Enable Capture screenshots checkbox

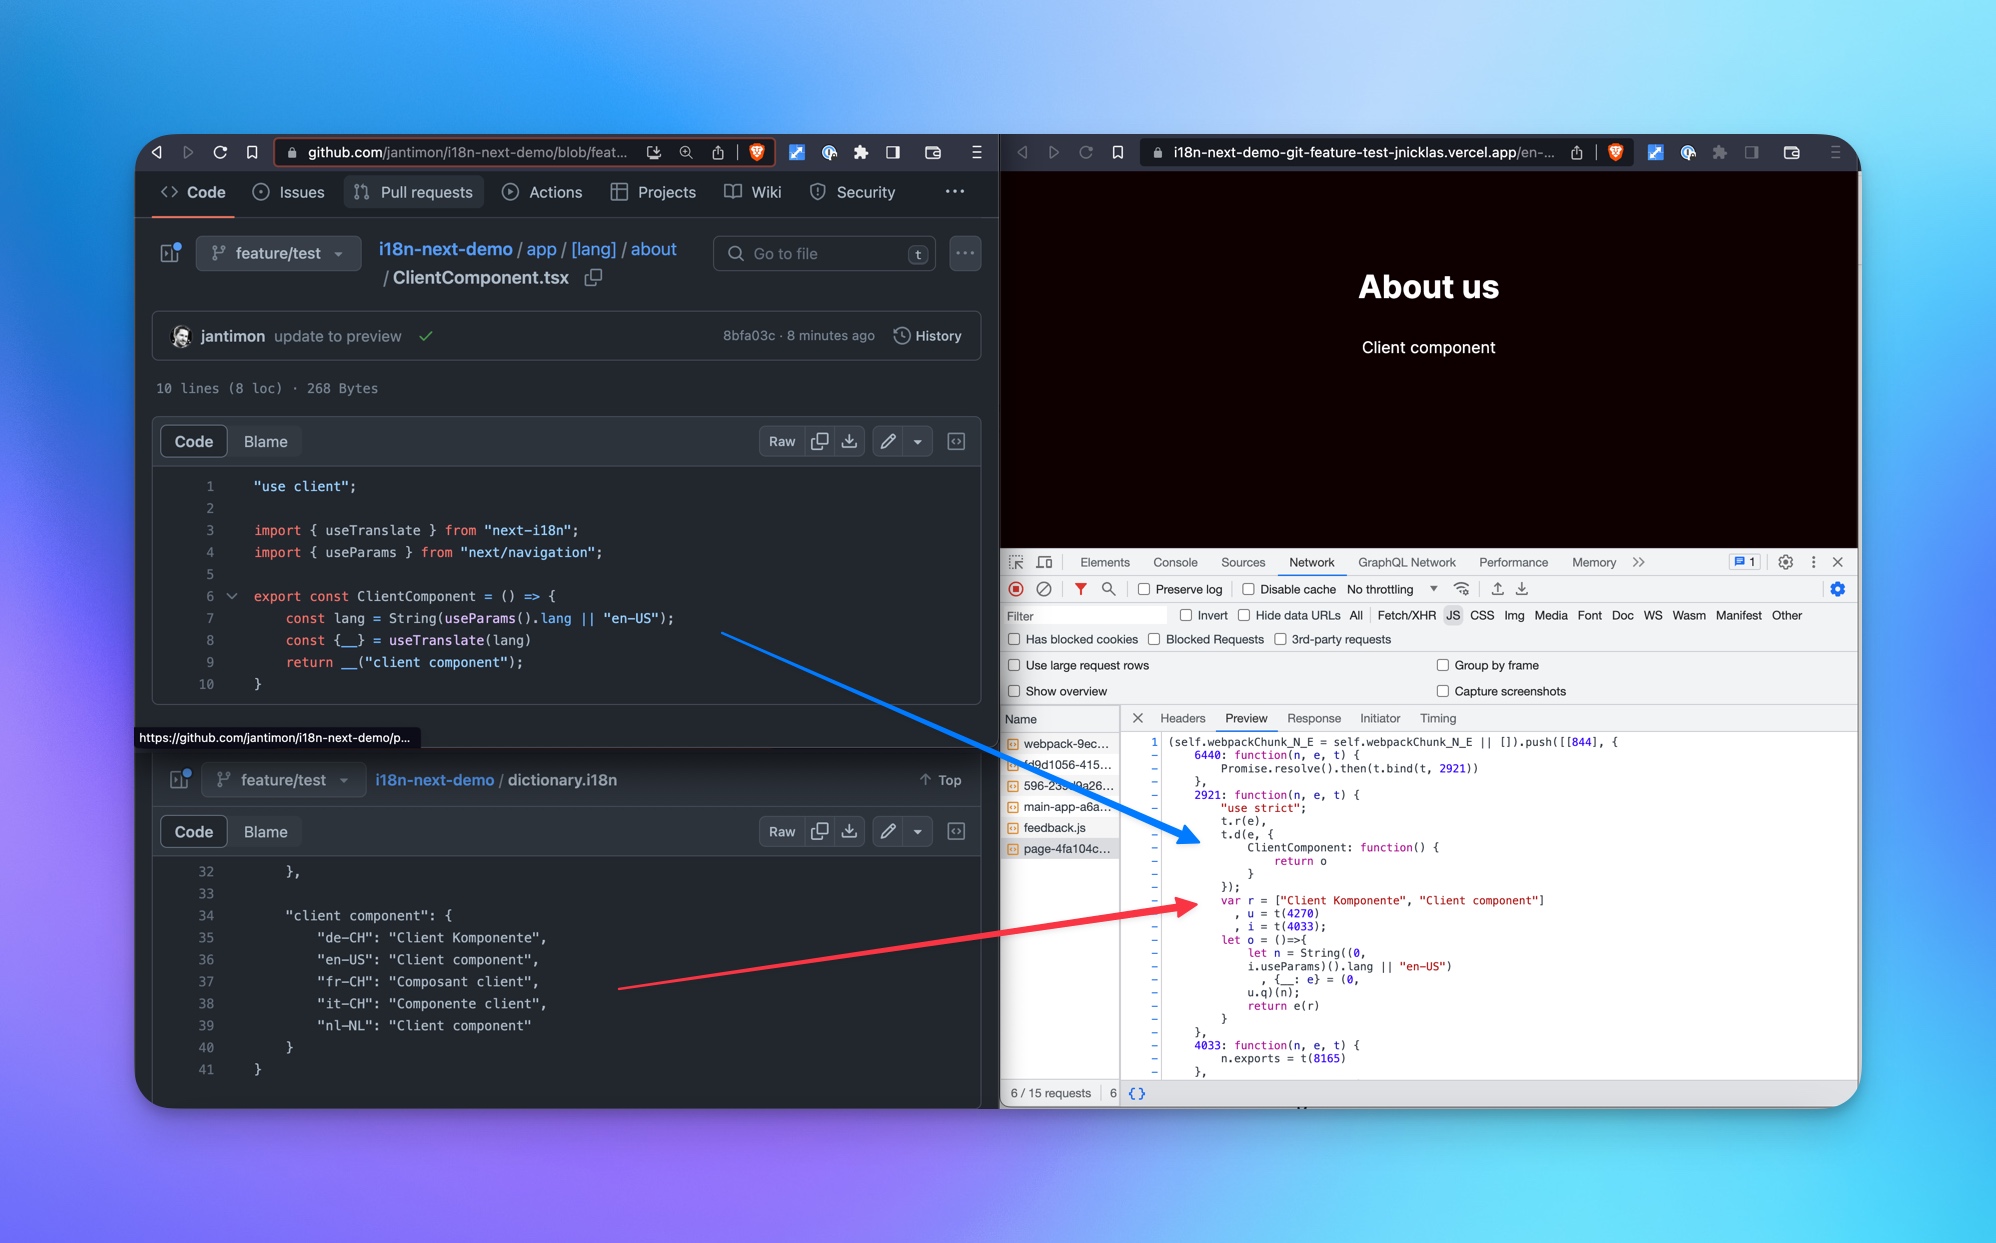click(1443, 691)
